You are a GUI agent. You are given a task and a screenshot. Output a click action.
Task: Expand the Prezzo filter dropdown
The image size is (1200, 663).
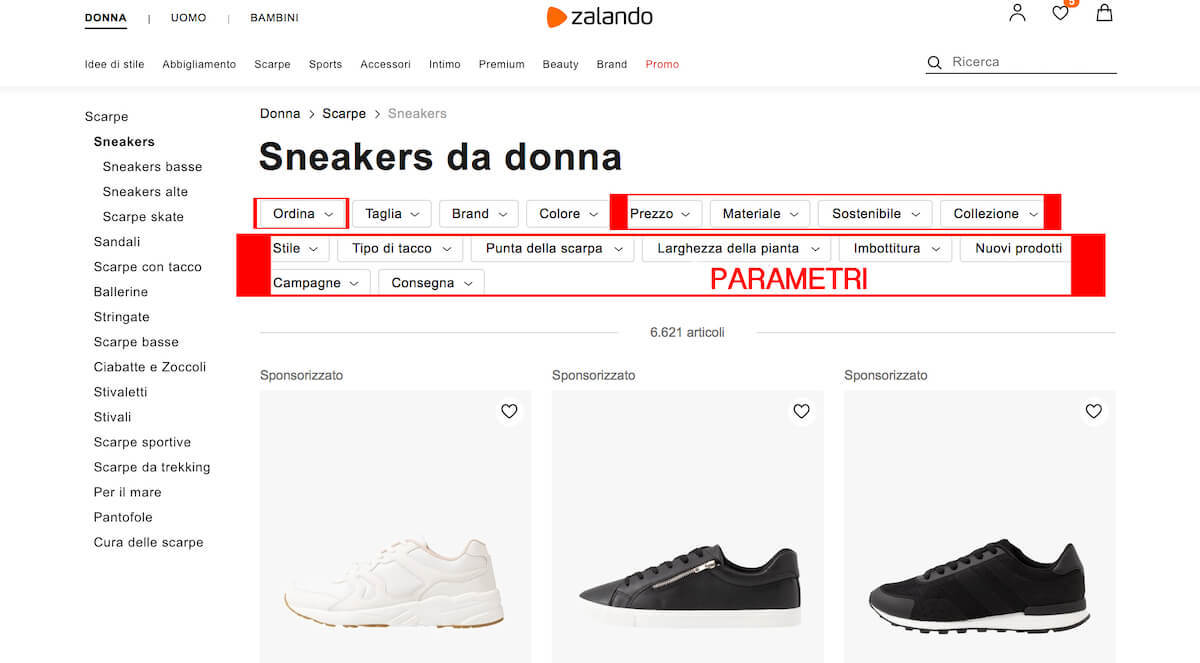(660, 213)
